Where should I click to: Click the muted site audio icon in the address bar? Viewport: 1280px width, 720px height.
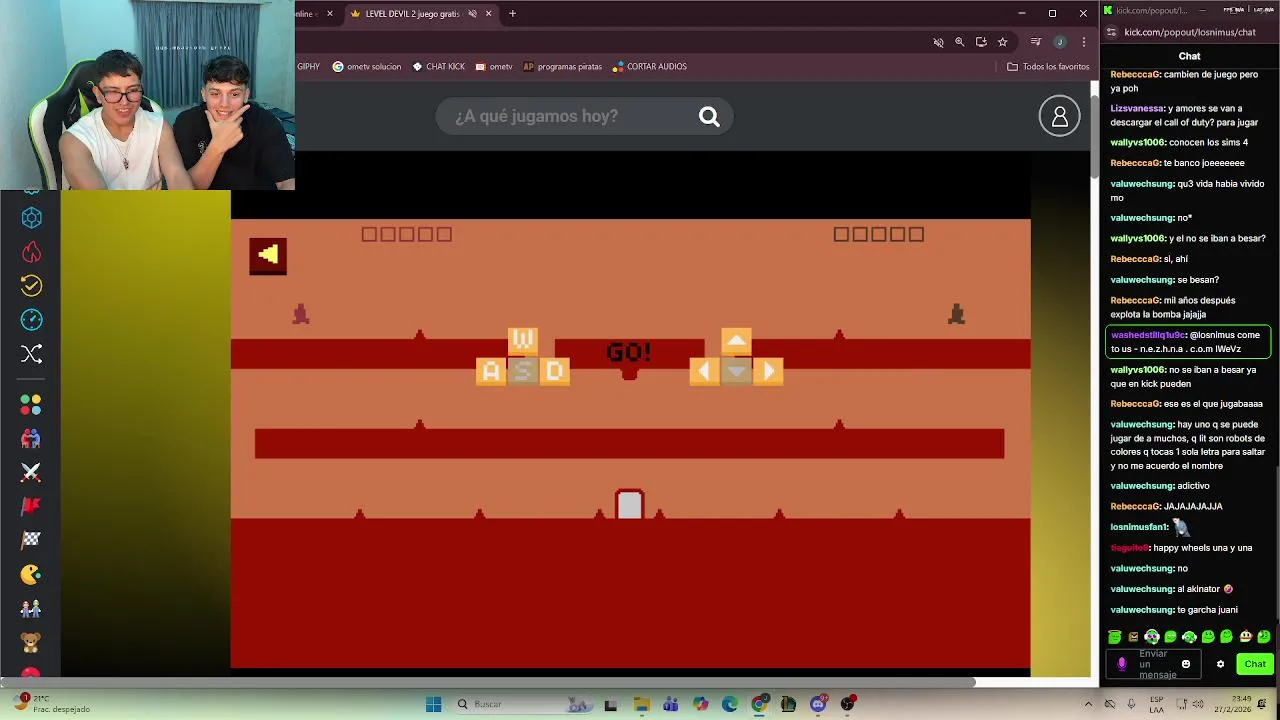click(x=938, y=42)
